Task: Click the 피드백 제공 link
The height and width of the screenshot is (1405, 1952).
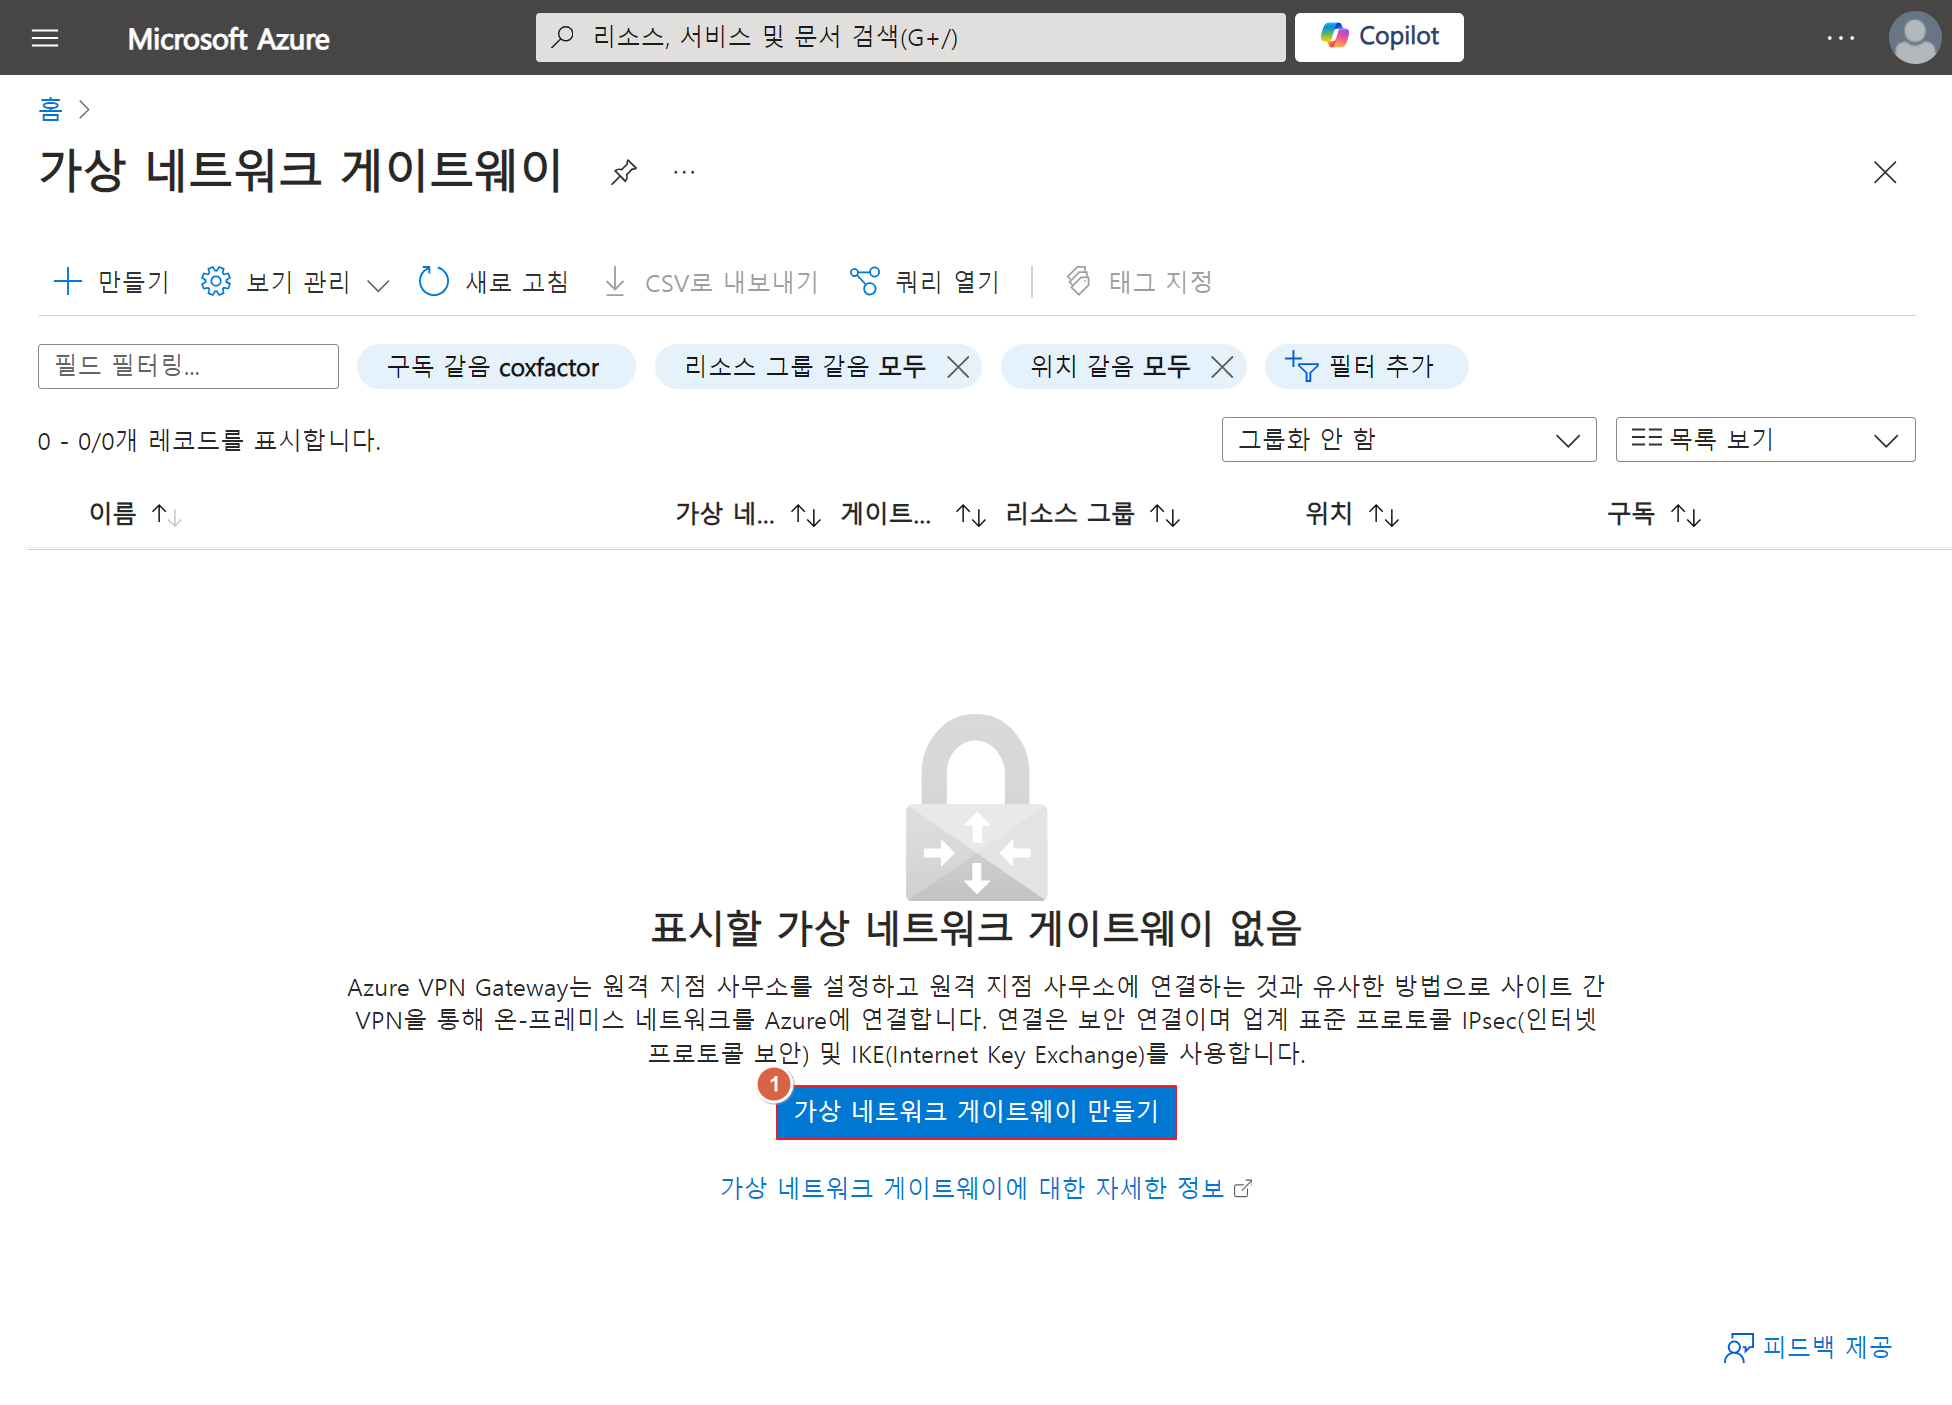Action: click(1808, 1347)
